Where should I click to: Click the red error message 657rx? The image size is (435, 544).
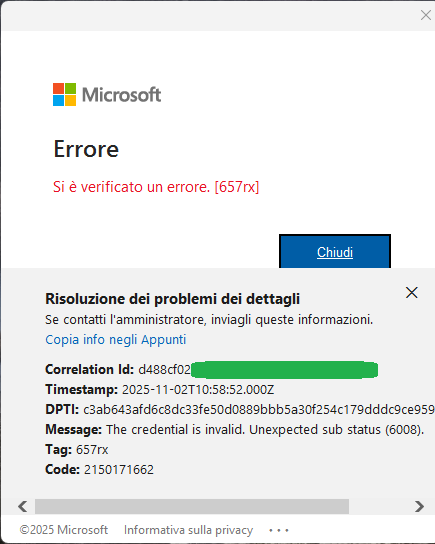tap(156, 187)
